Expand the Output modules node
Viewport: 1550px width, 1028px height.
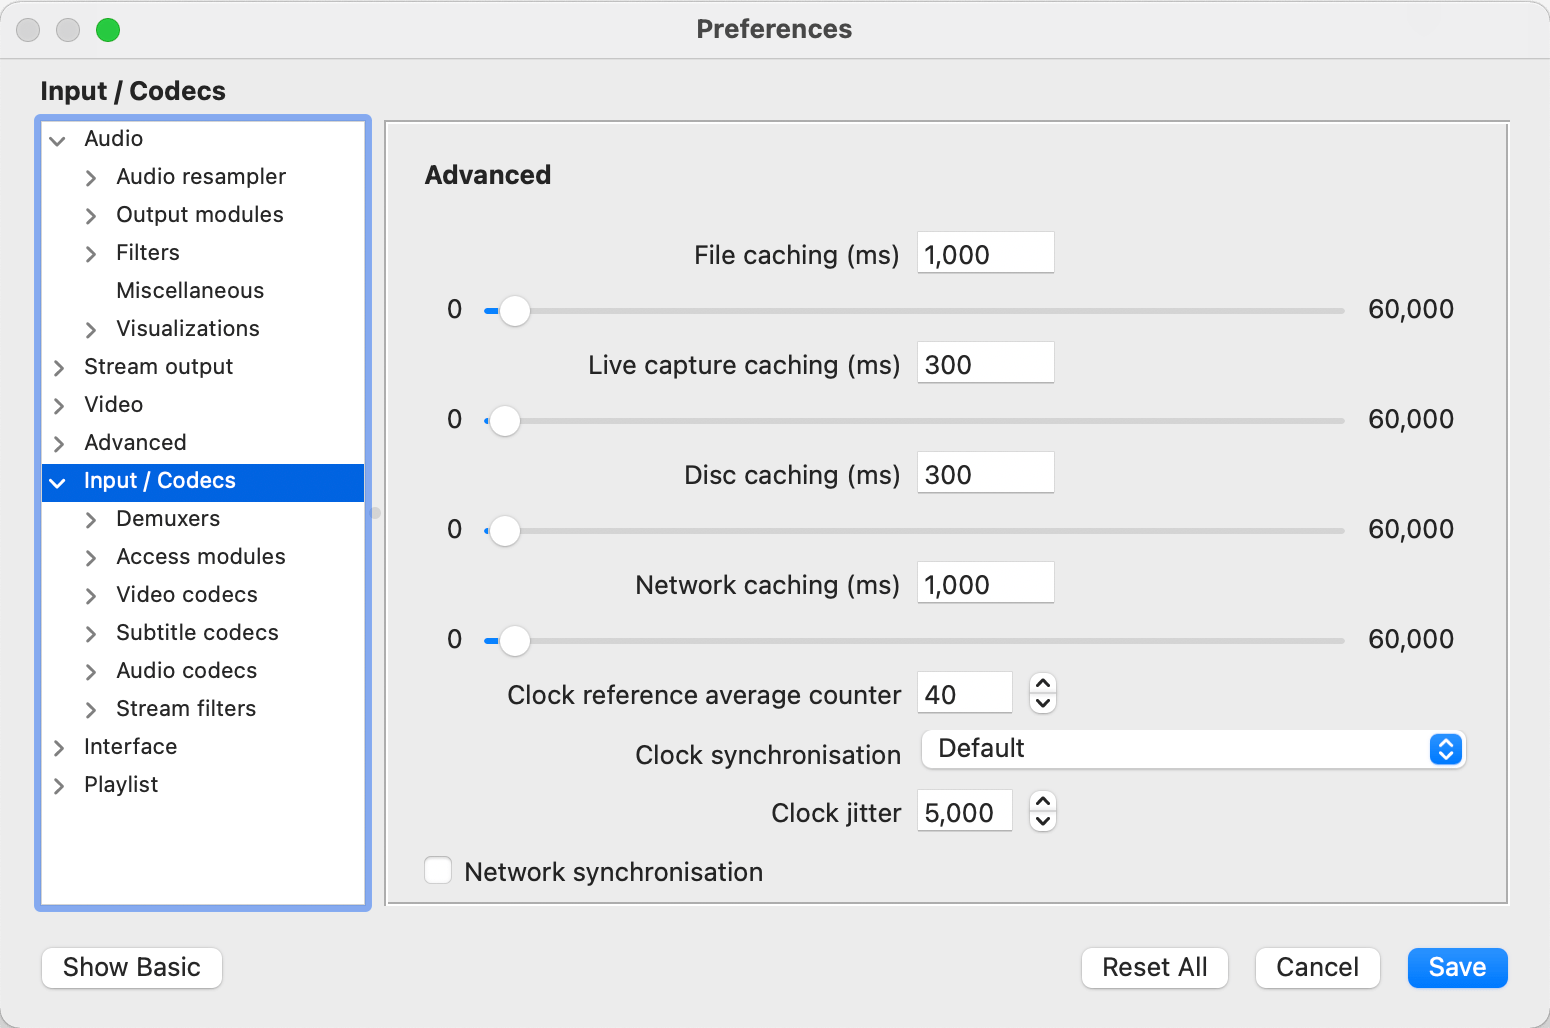91,216
